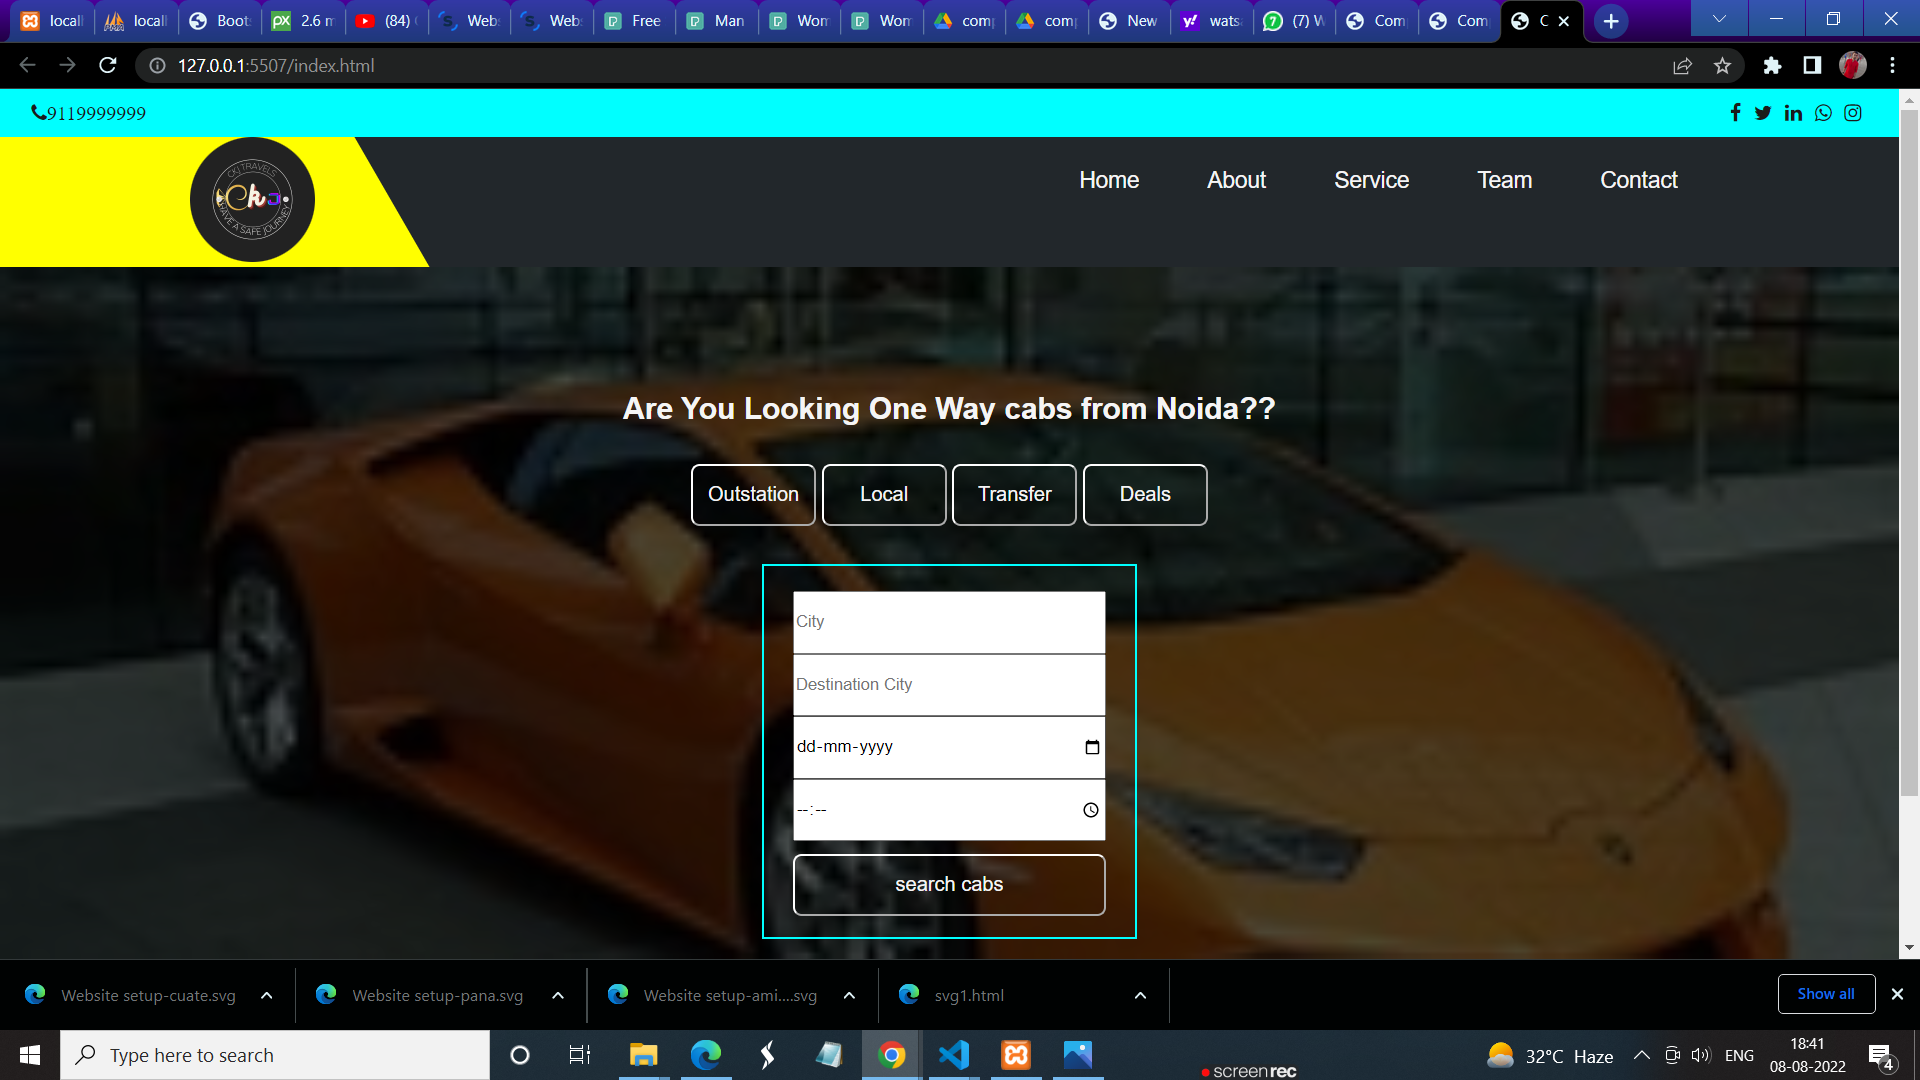Go to About nav link
The height and width of the screenshot is (1080, 1920).
(x=1236, y=180)
